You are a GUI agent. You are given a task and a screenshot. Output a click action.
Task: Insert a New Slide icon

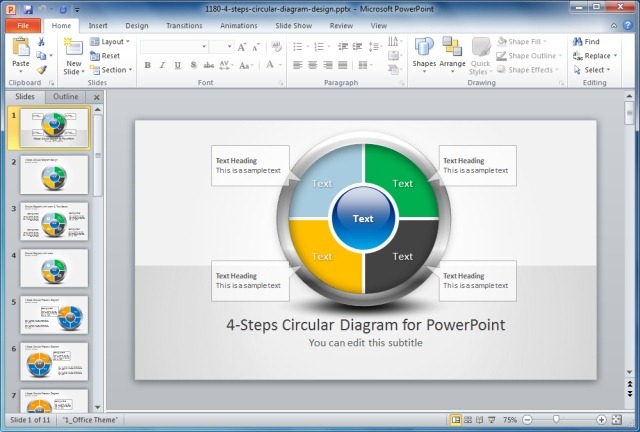coord(73,47)
